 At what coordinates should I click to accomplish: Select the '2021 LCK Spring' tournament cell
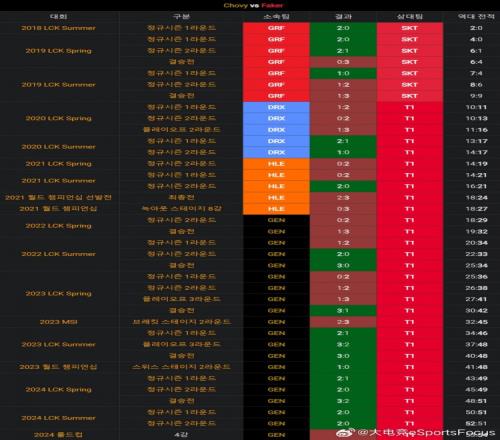(x=59, y=164)
